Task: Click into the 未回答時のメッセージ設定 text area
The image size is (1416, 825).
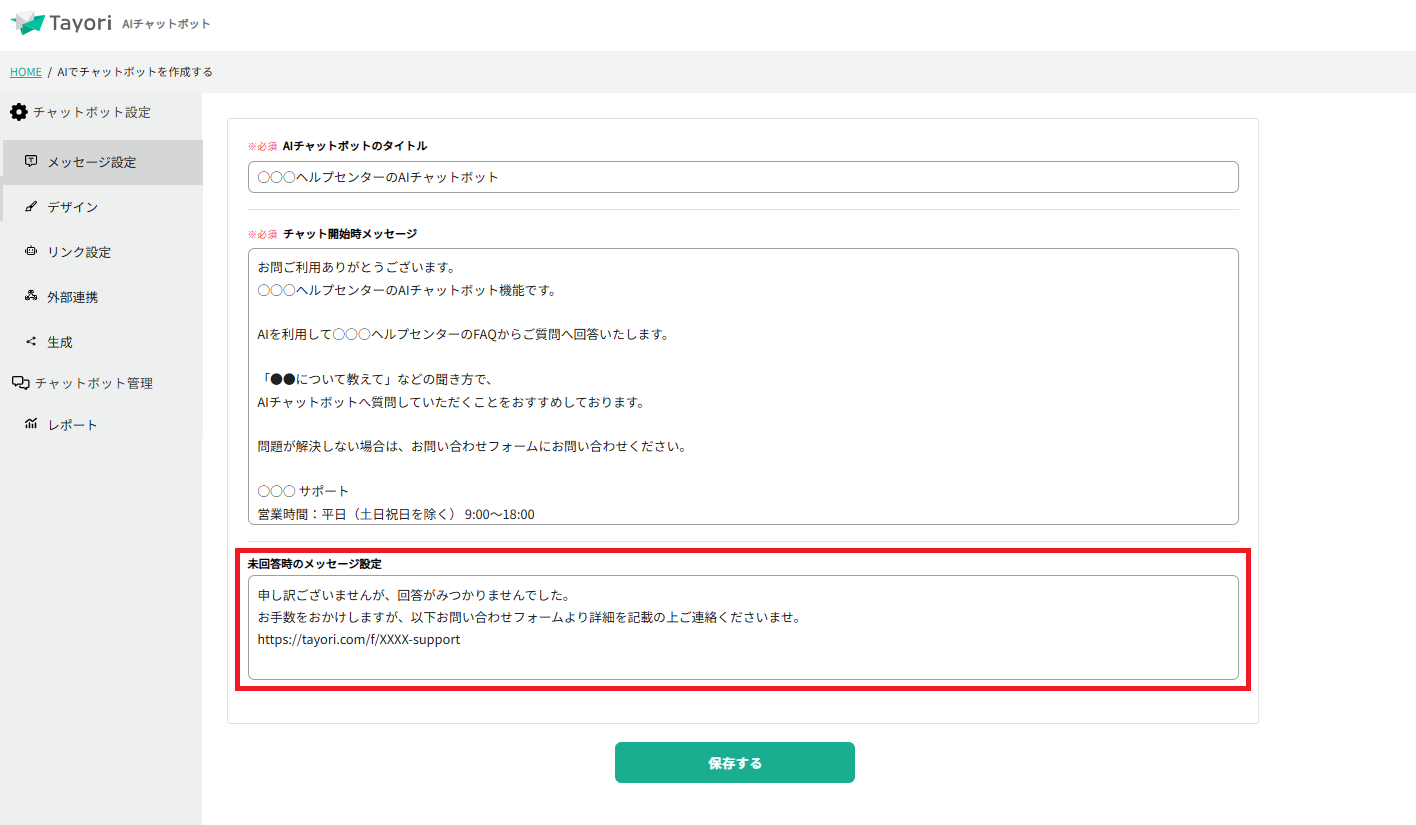Action: (742, 627)
